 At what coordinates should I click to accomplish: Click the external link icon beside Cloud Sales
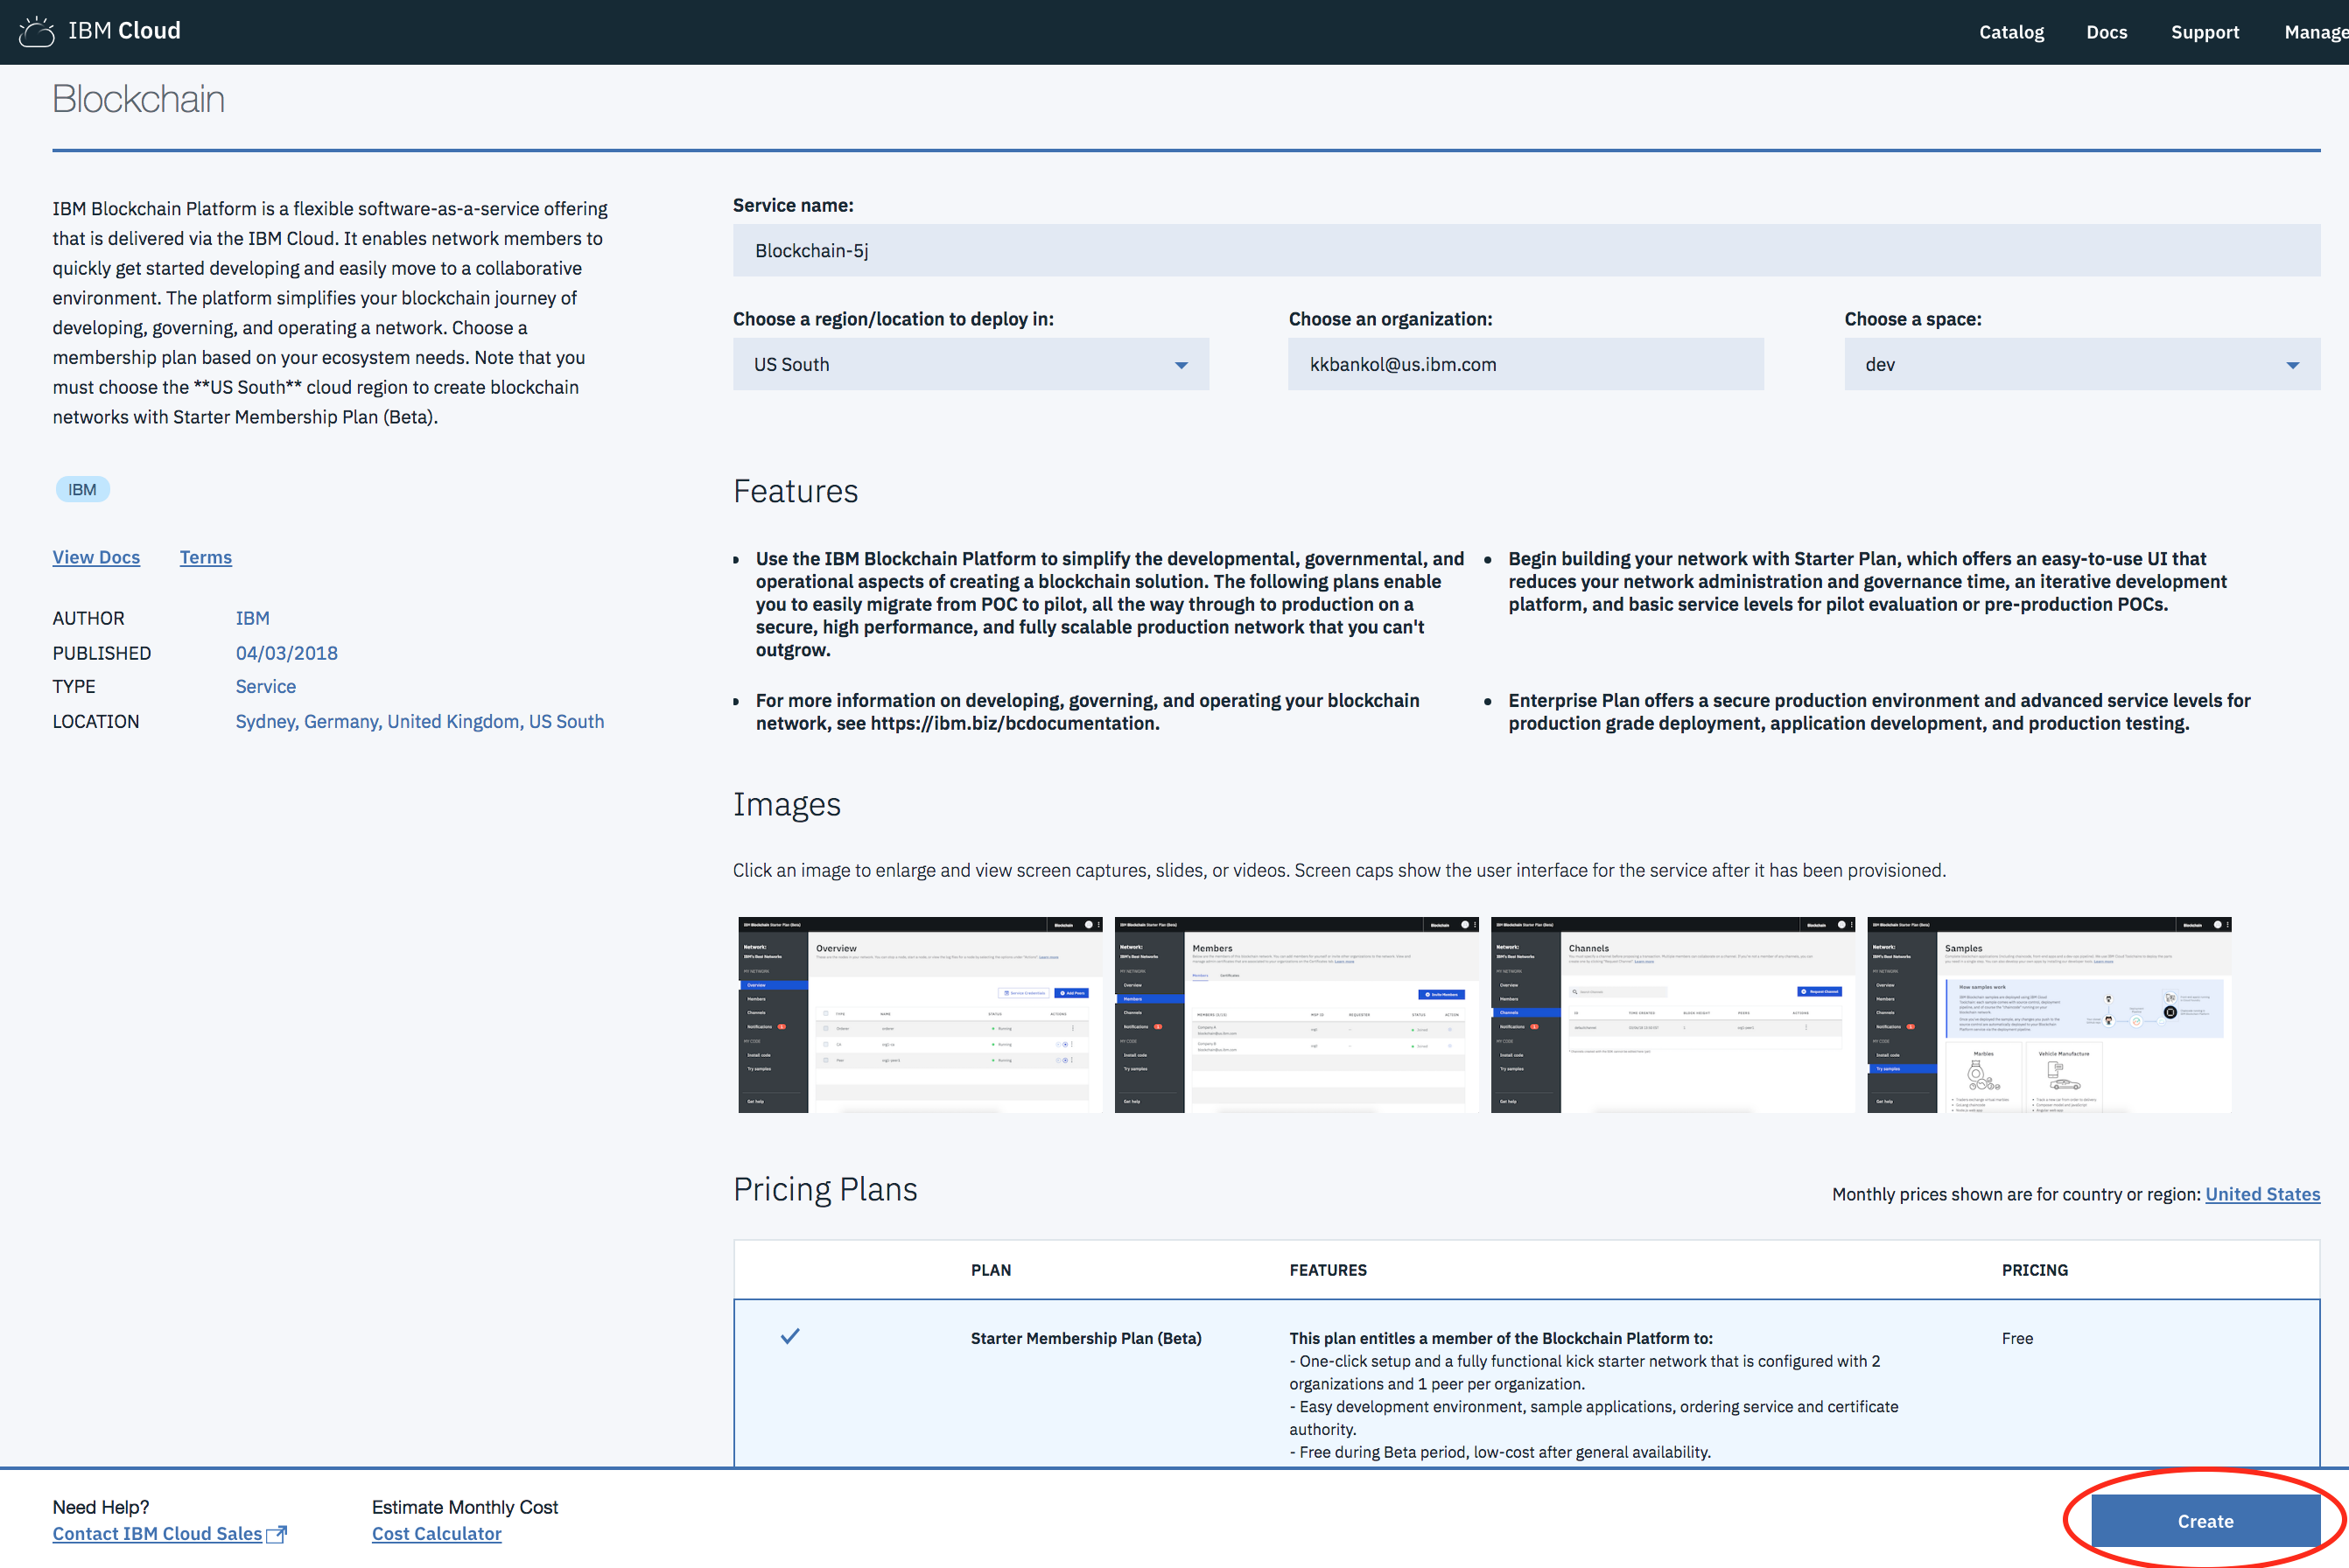tap(276, 1534)
